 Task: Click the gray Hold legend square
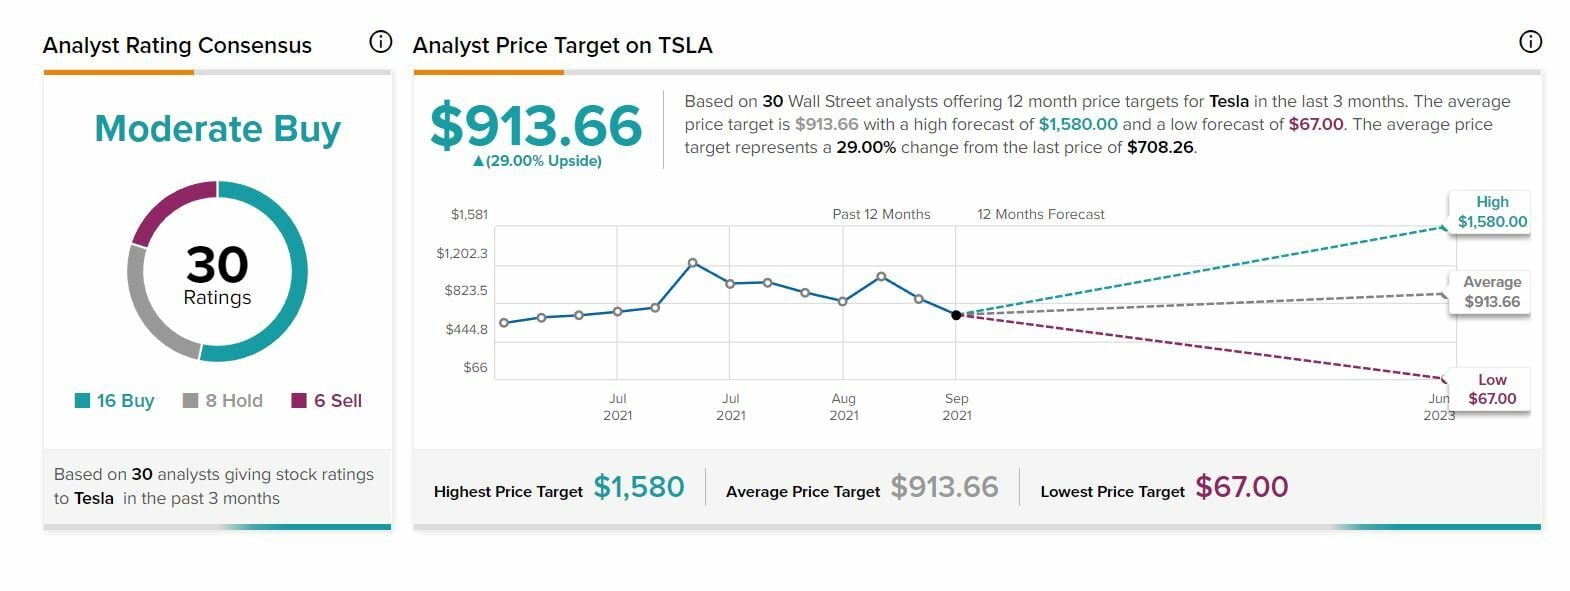[191, 401]
